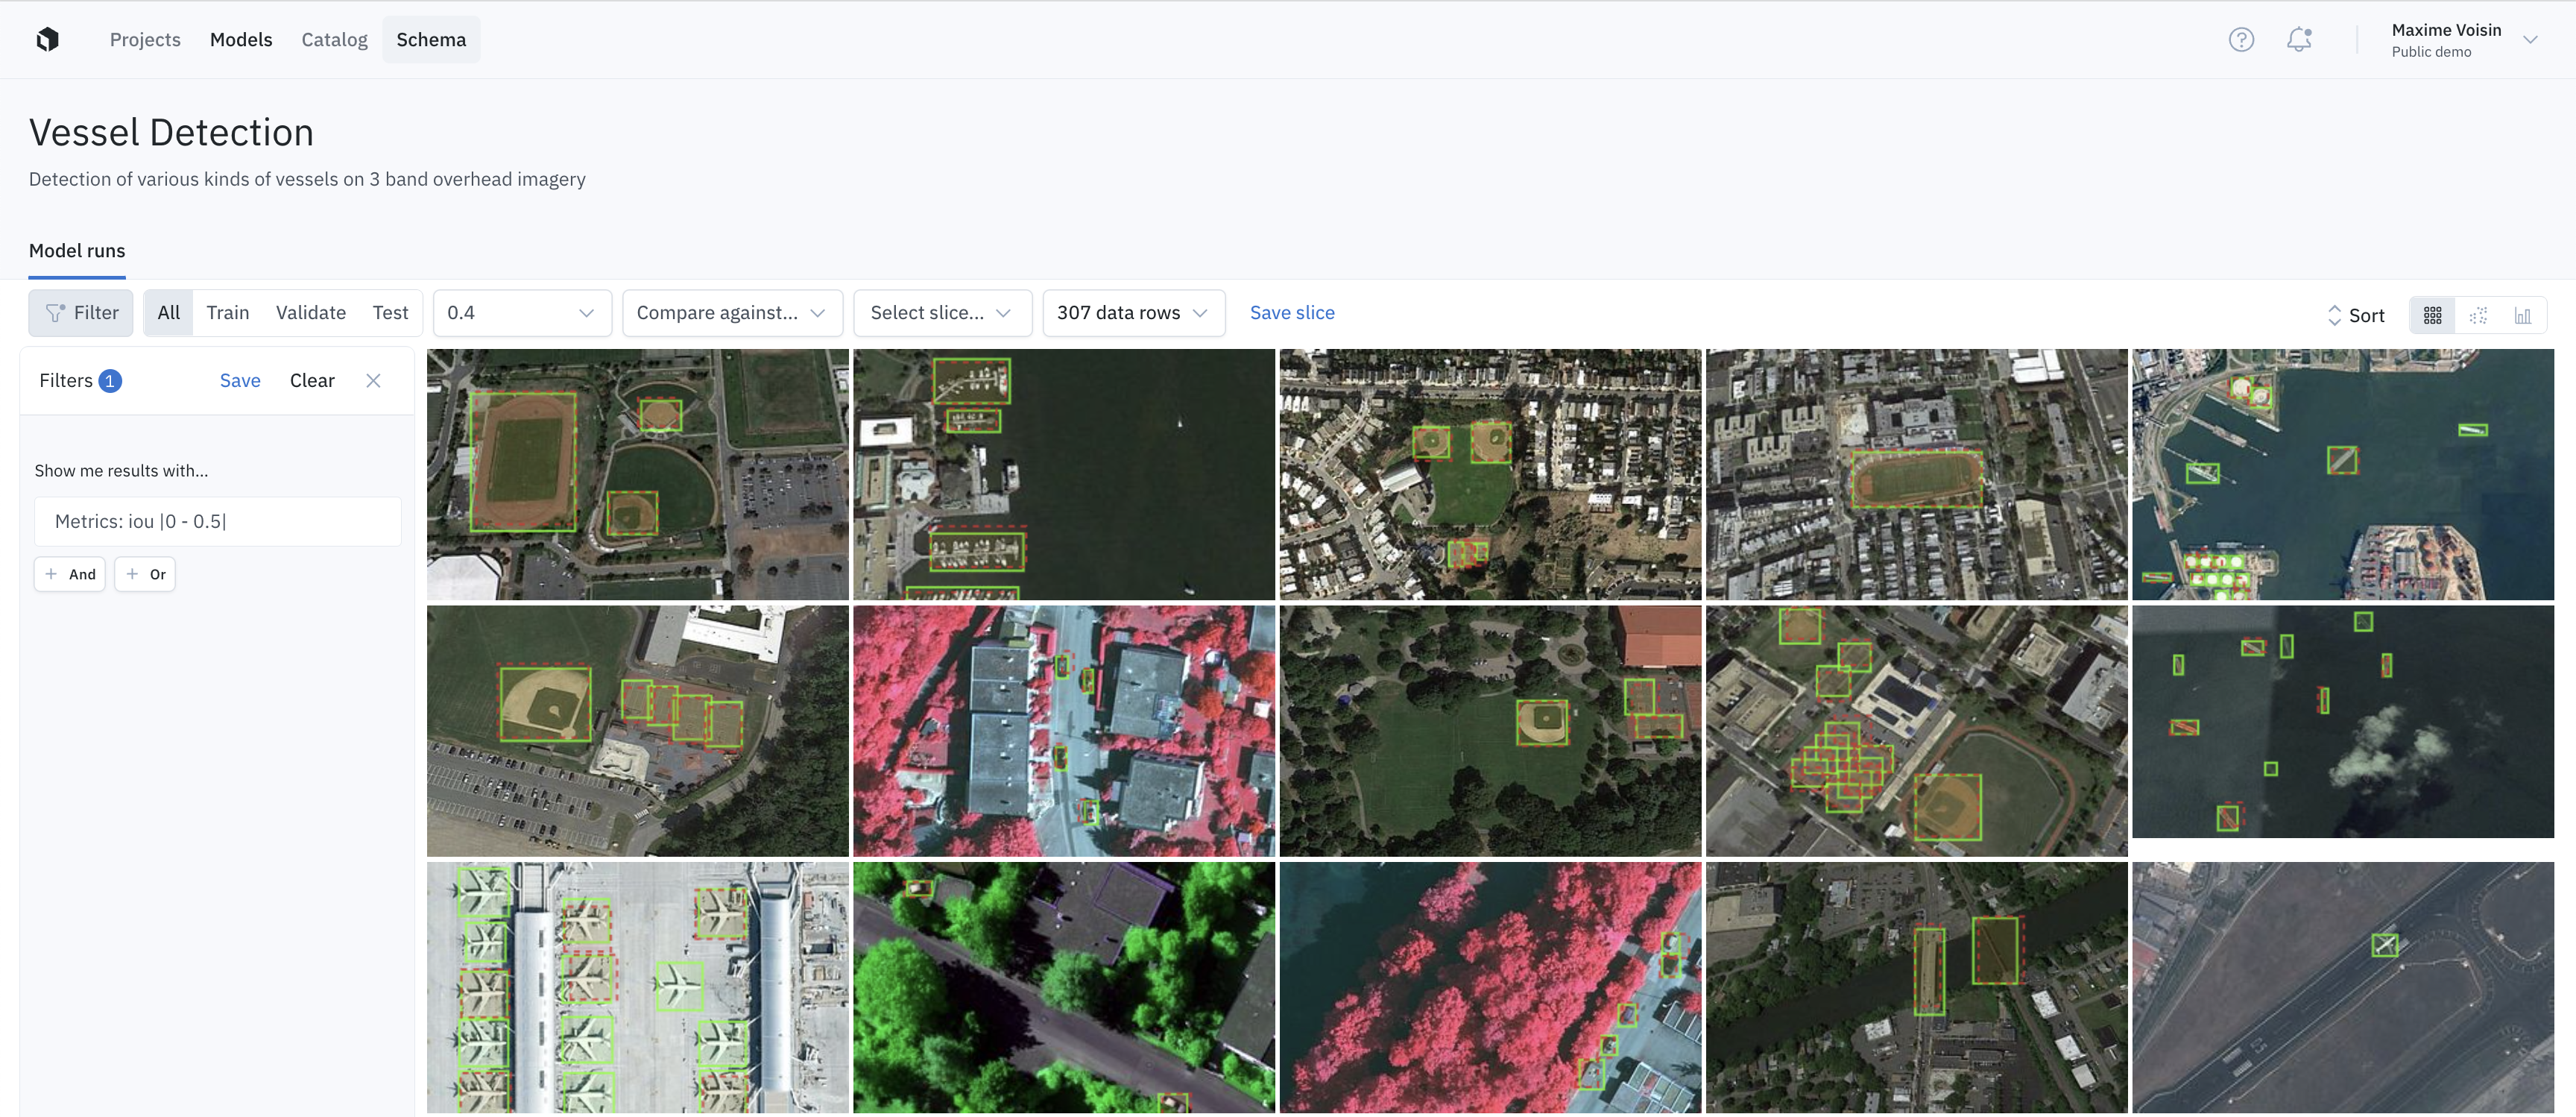Open the Select slice dropdown
The image size is (2576, 1117).
941,313
